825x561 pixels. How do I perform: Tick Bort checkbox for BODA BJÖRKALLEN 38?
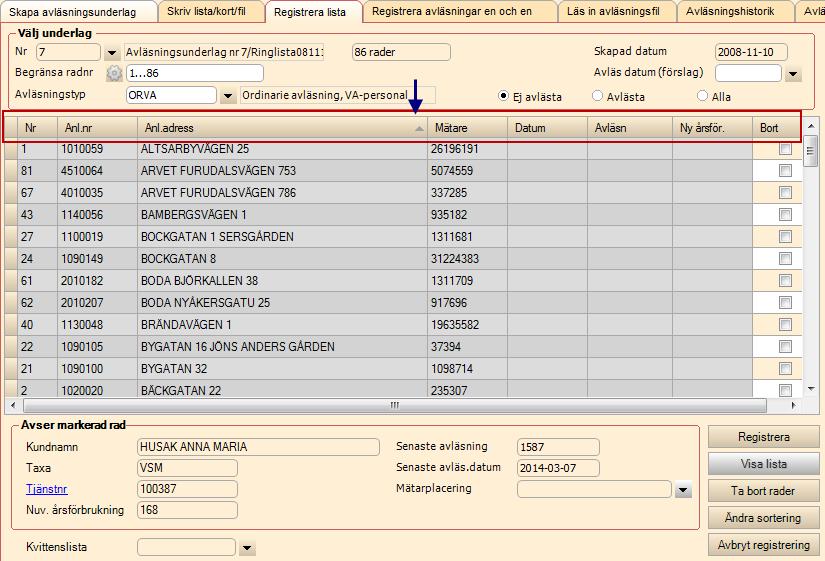785,280
